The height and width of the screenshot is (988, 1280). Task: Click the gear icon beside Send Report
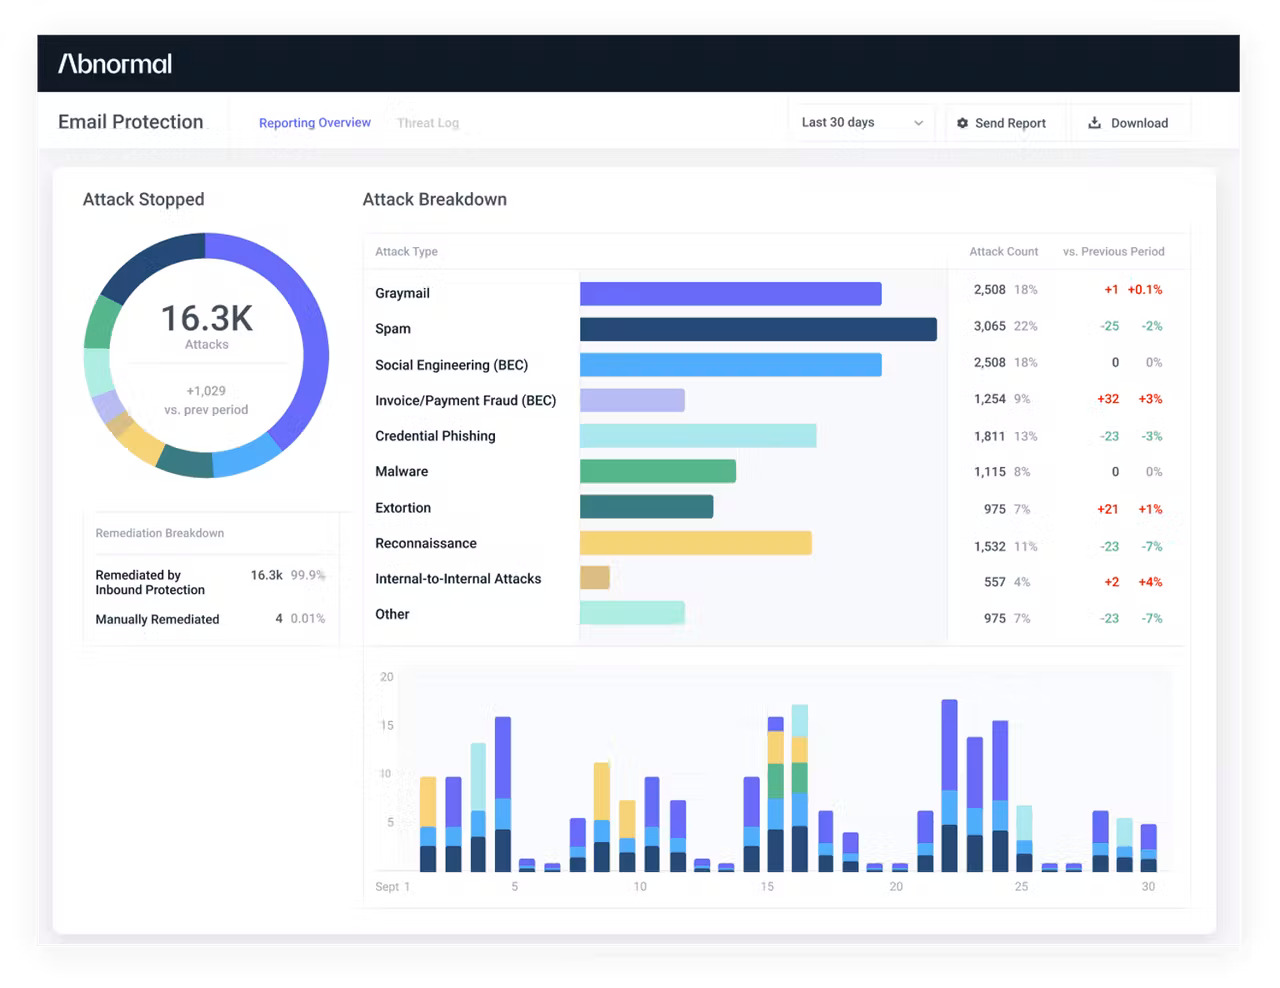(x=962, y=123)
